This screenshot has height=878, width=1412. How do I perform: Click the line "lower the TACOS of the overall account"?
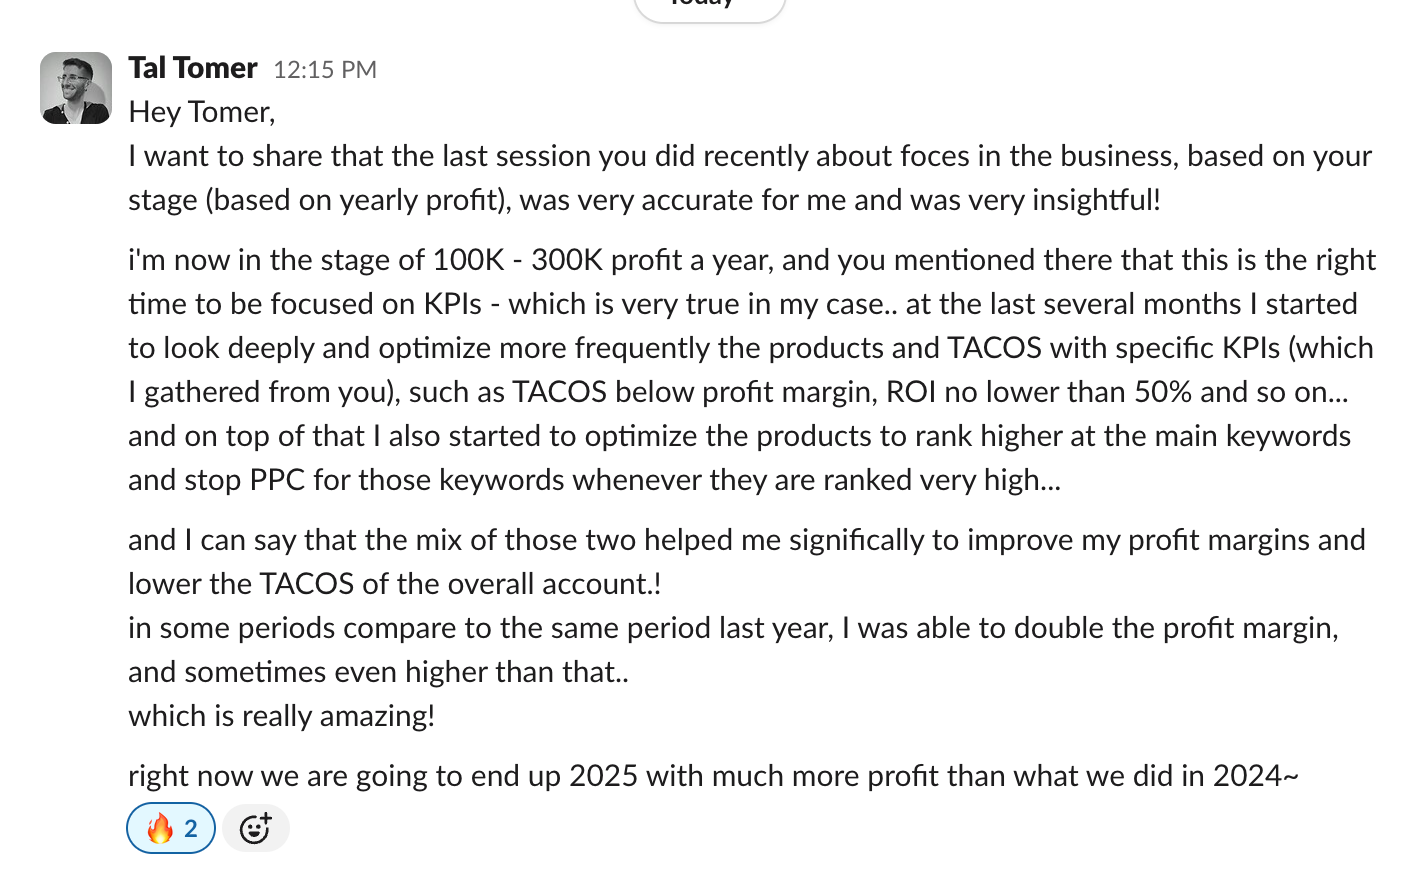395,584
